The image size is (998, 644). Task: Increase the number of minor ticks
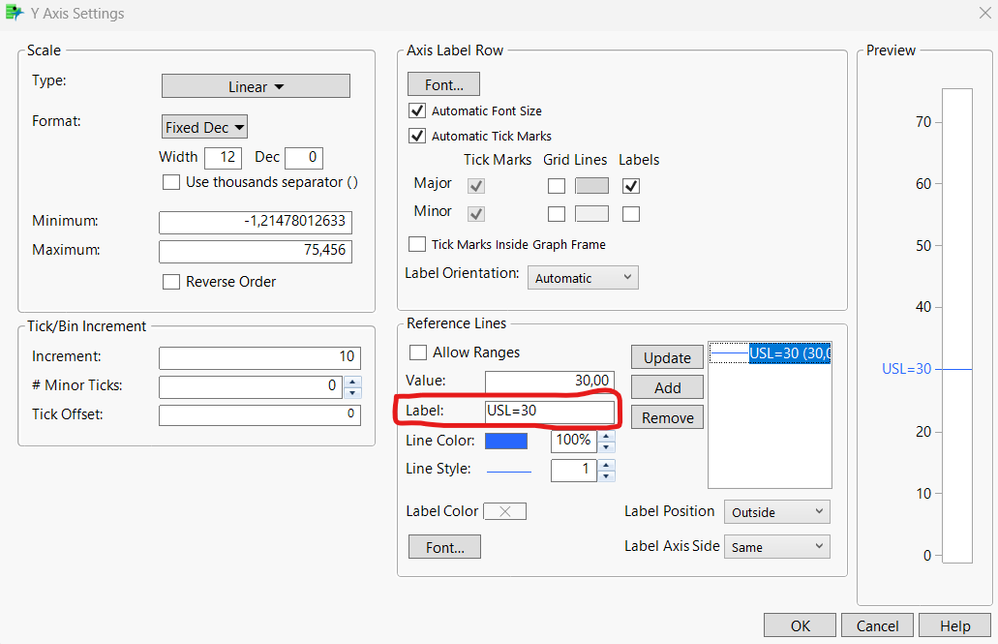[x=353, y=381]
